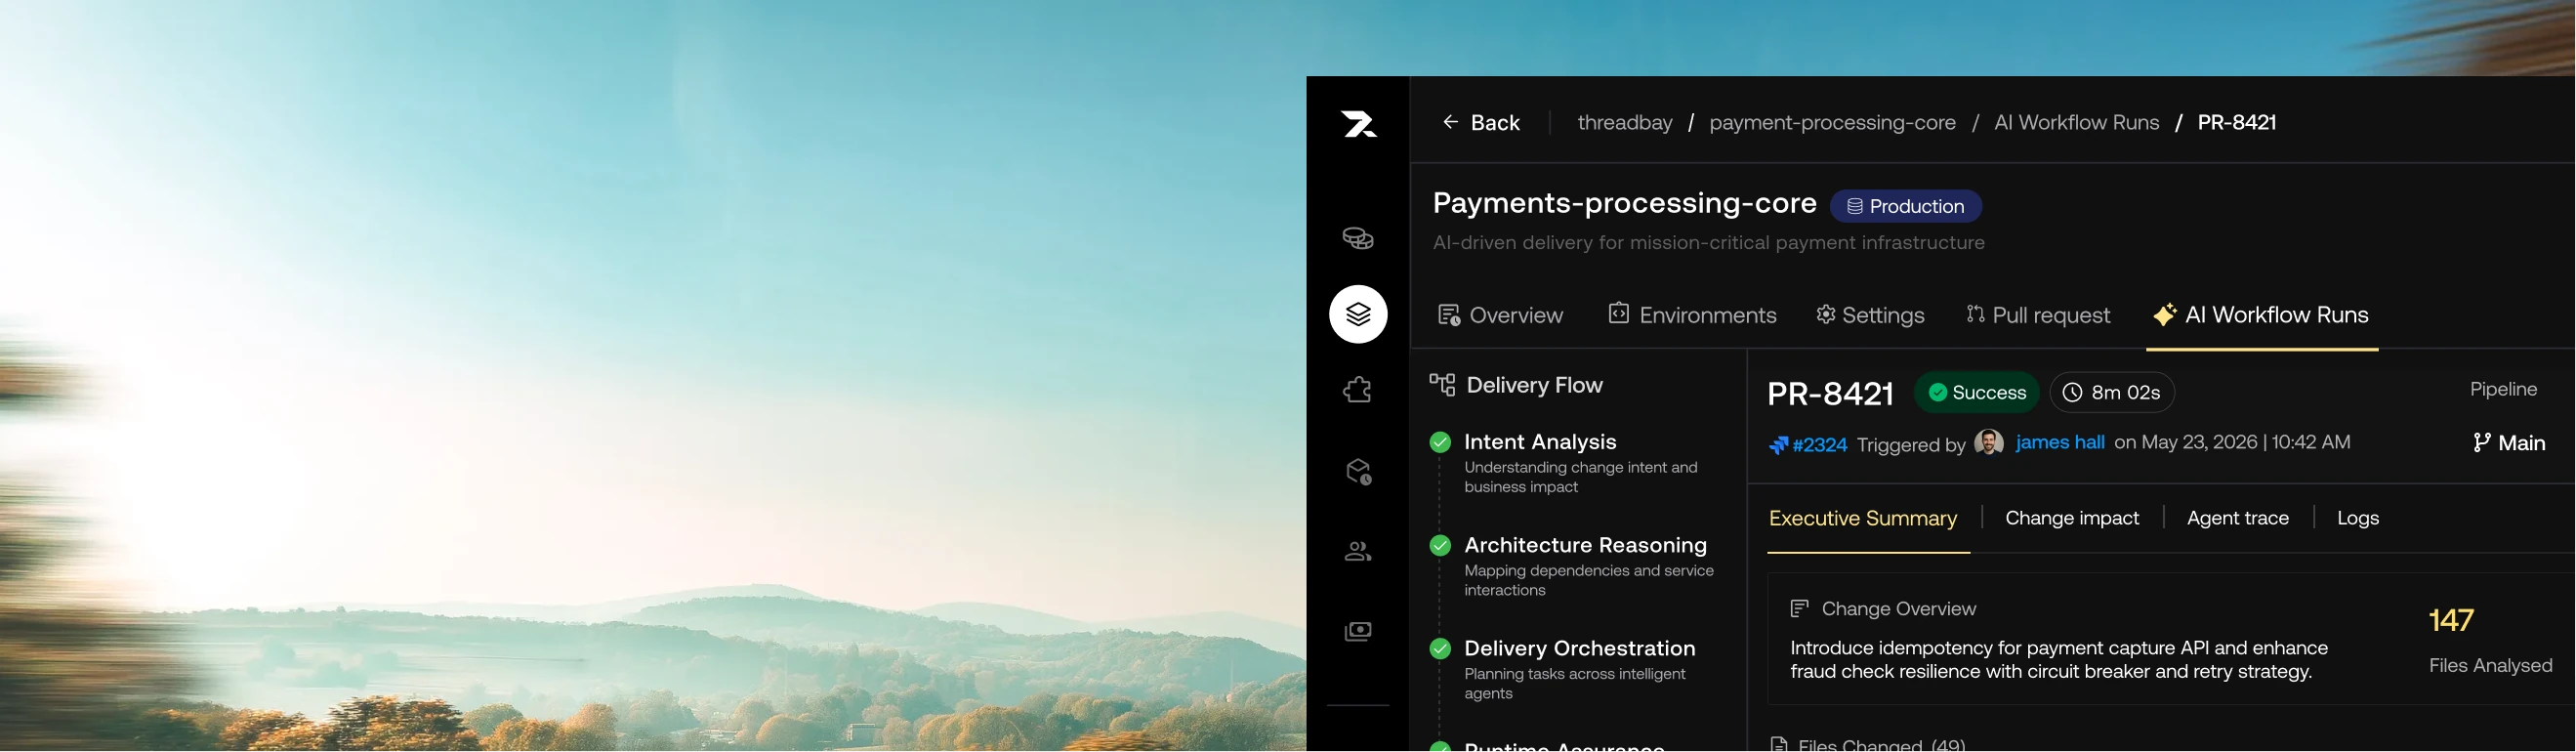
Task: Click the Architecture Reasoning green checkmark
Action: point(1440,545)
